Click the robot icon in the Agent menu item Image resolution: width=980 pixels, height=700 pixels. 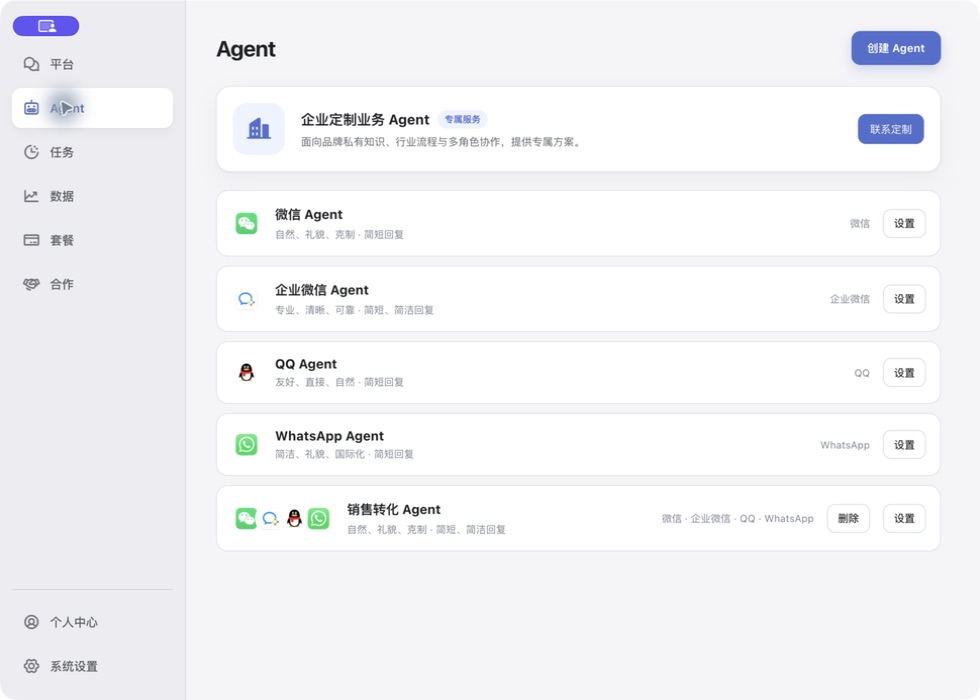(31, 108)
